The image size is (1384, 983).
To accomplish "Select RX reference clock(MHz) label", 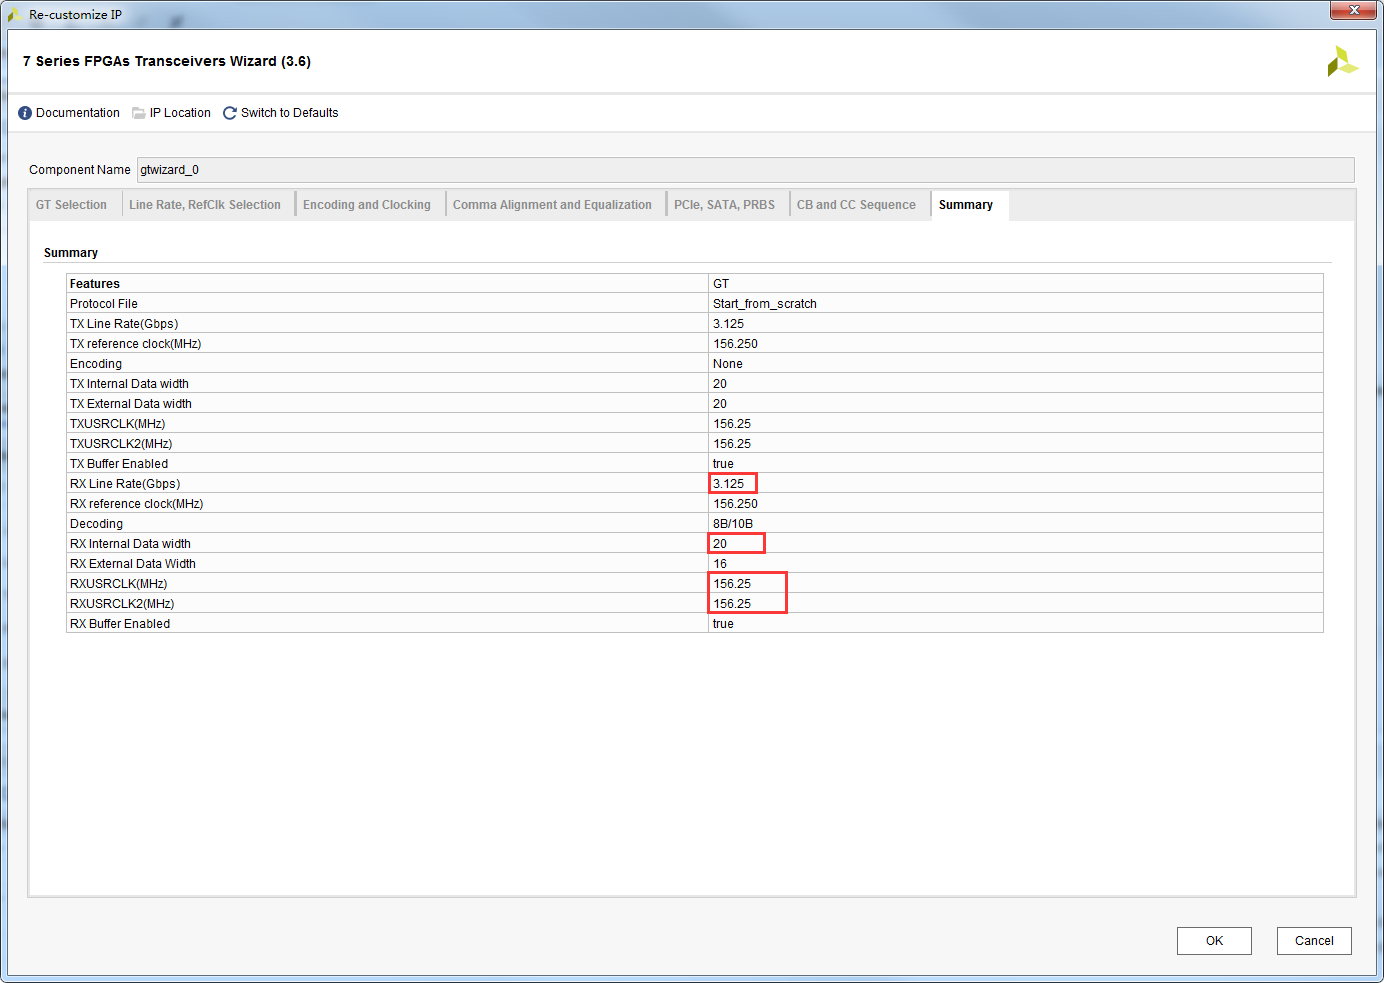I will click(x=136, y=504).
